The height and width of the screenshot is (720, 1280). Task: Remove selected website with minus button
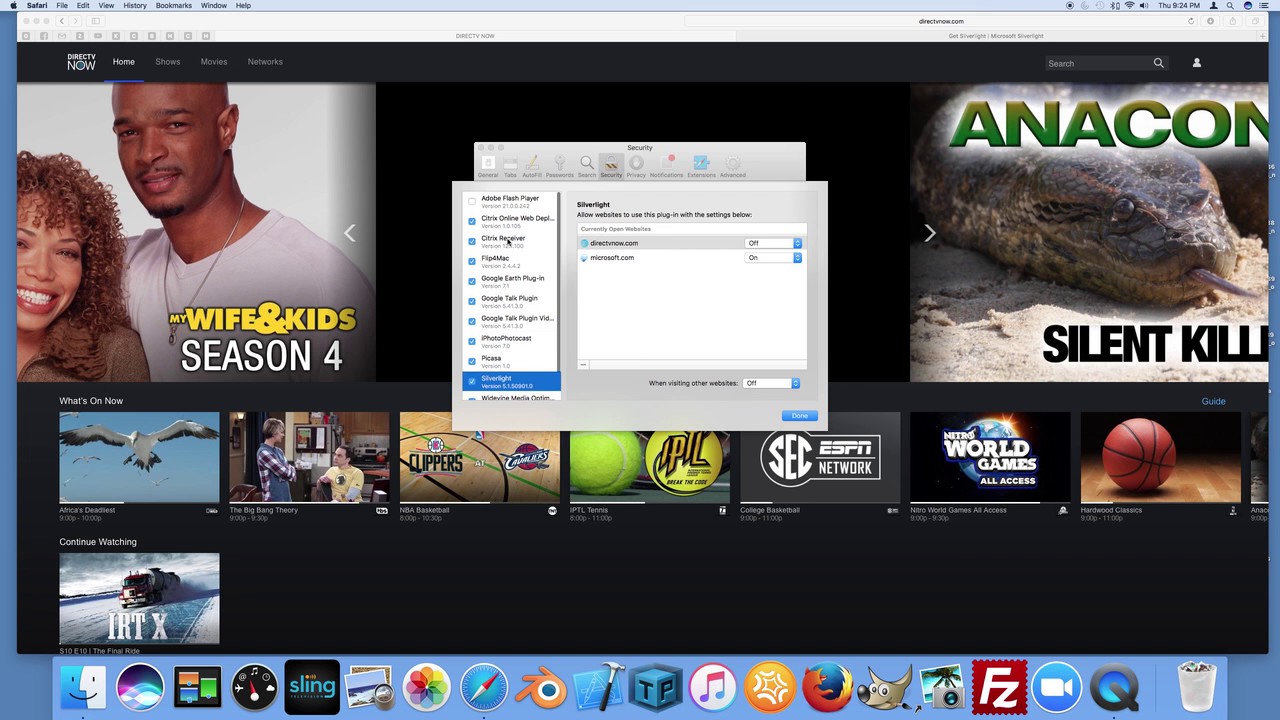click(583, 364)
